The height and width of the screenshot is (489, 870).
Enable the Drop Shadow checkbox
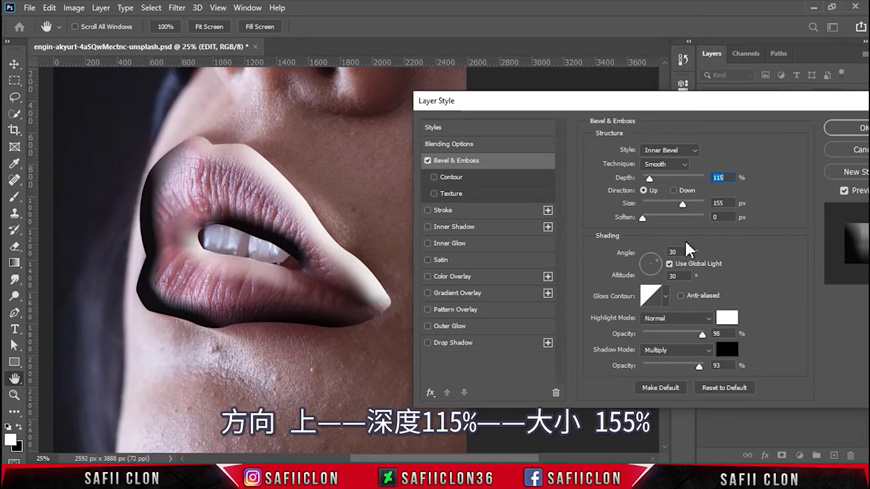(x=428, y=343)
